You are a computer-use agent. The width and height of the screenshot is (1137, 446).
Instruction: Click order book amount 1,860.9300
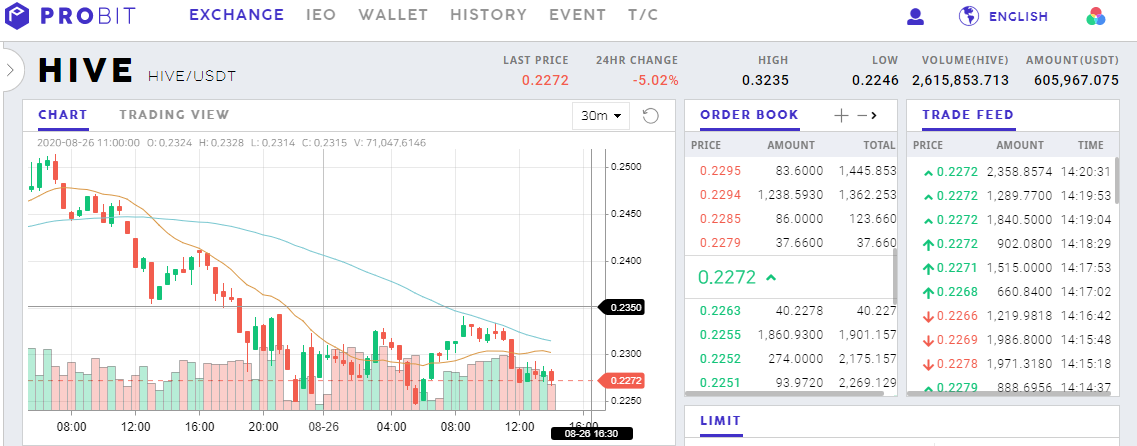click(x=790, y=335)
